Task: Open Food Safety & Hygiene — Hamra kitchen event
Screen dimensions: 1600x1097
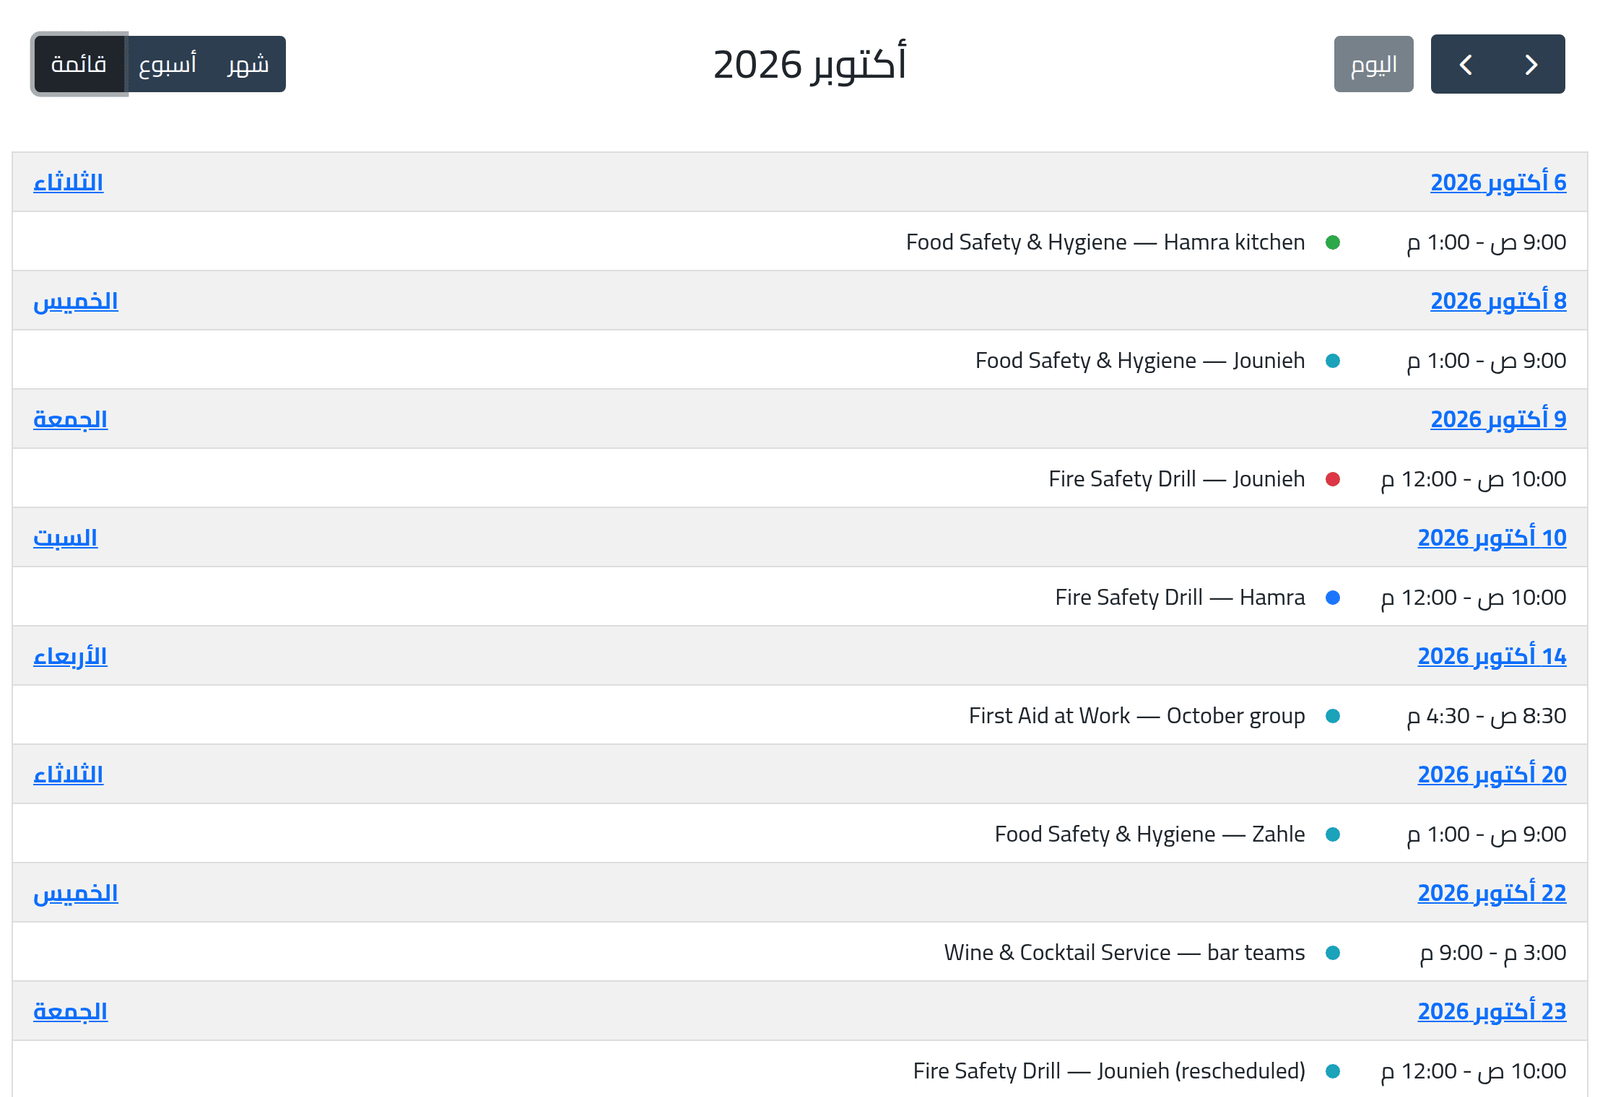Action: pos(1105,242)
